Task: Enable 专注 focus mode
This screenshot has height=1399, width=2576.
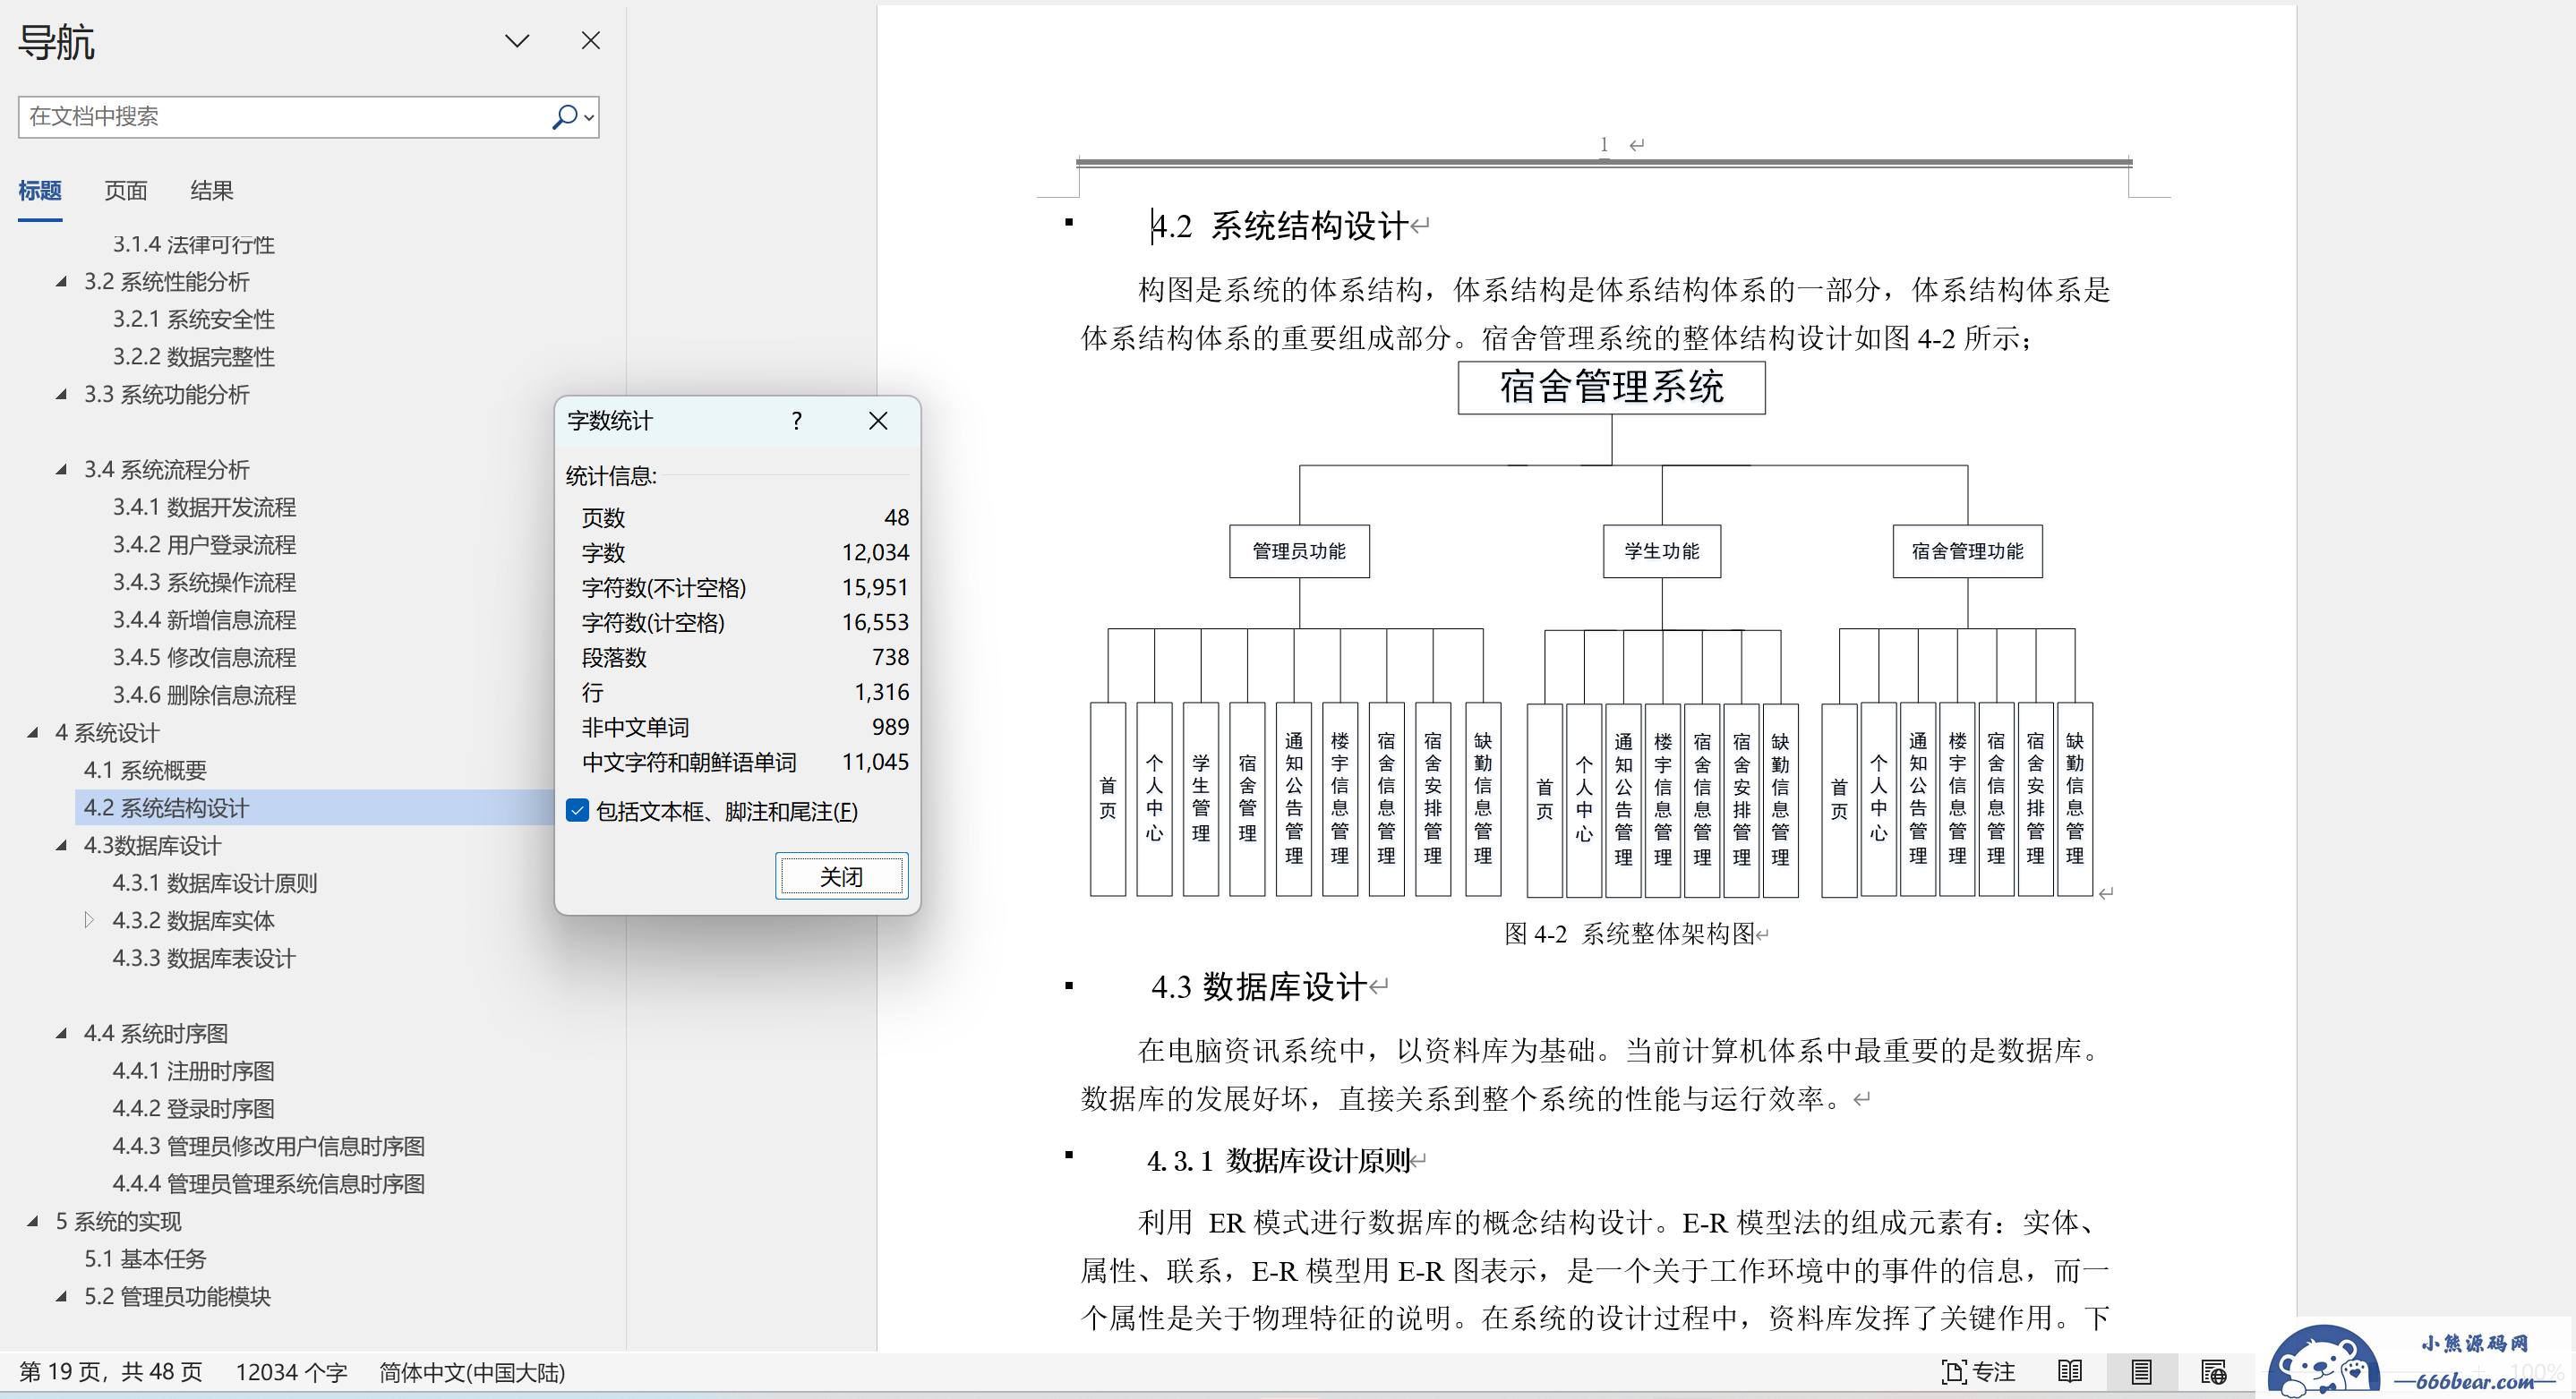Action: 1978,1372
